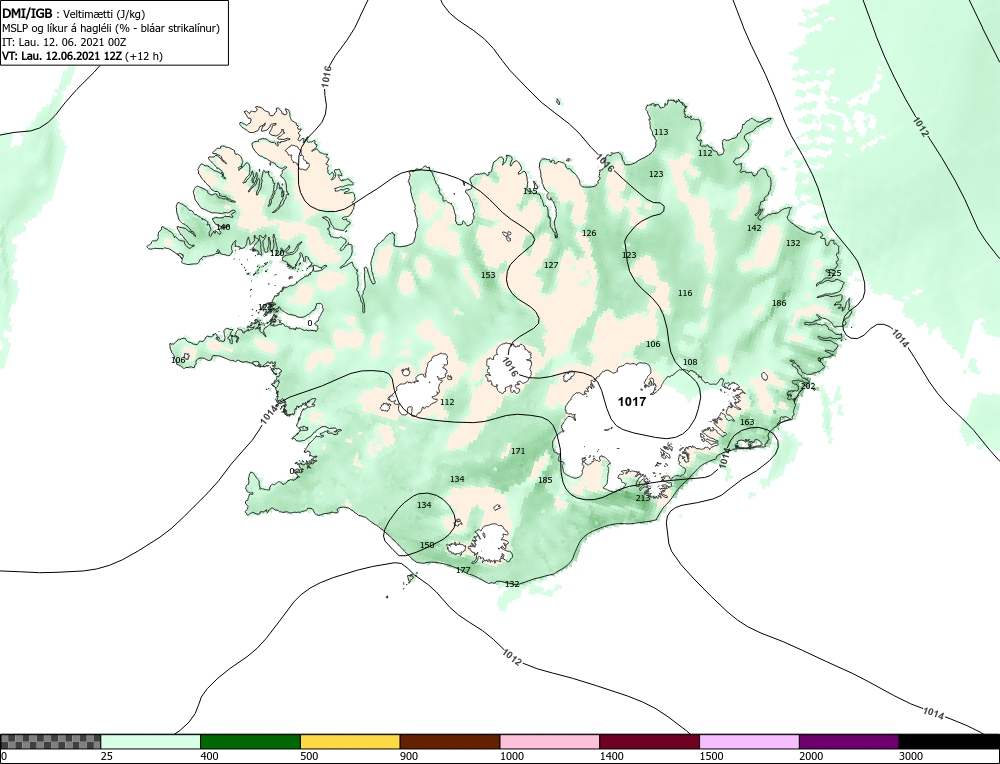Click the map value 115
Screen dimensions: 1000x764
(x=531, y=191)
